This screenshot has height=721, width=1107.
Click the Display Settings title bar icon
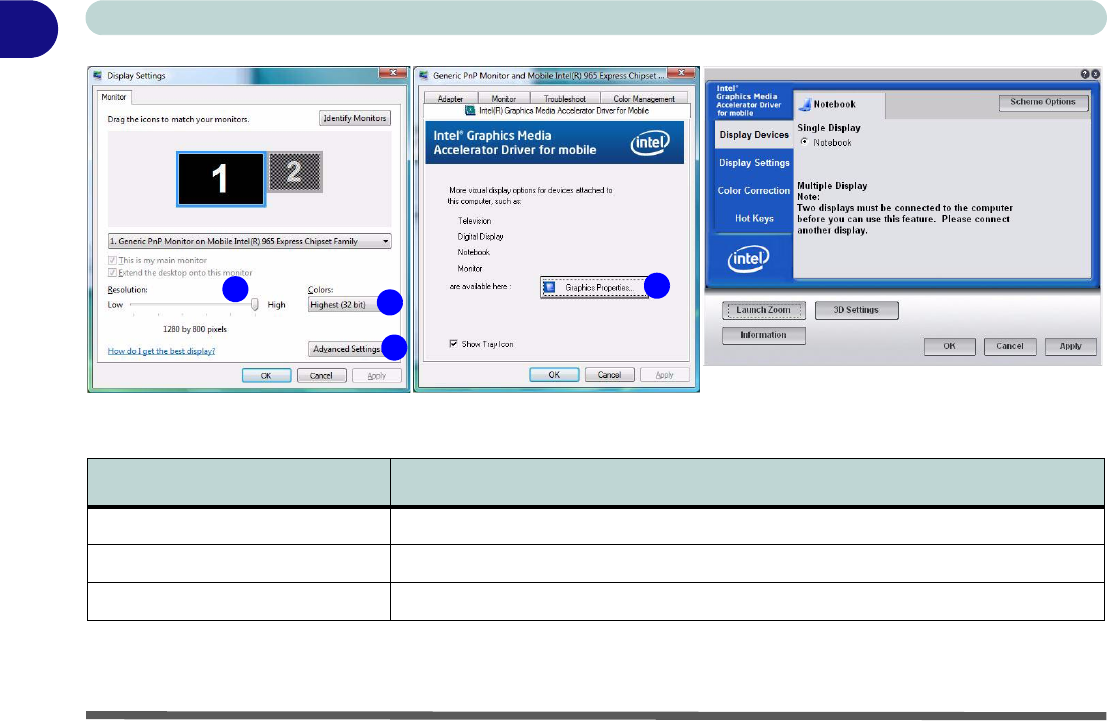pyautogui.click(x=97, y=75)
